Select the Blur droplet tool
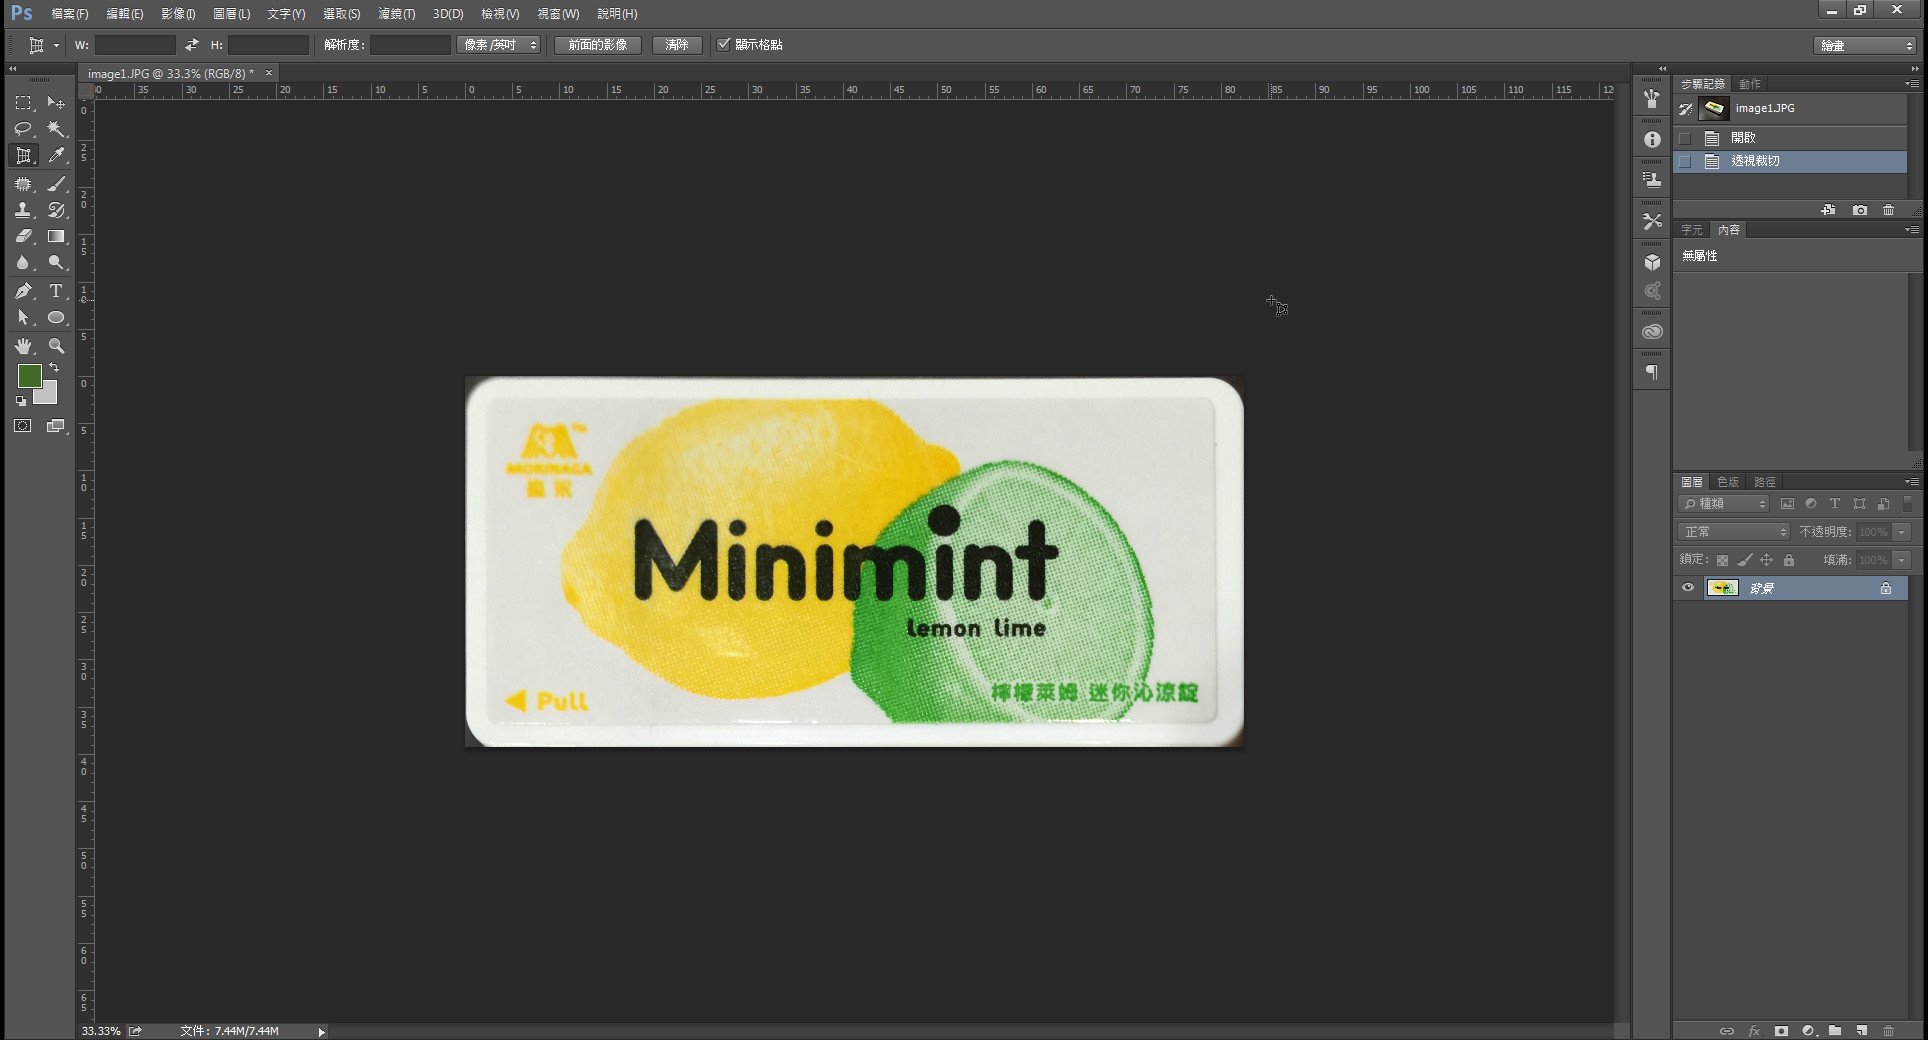 23,262
